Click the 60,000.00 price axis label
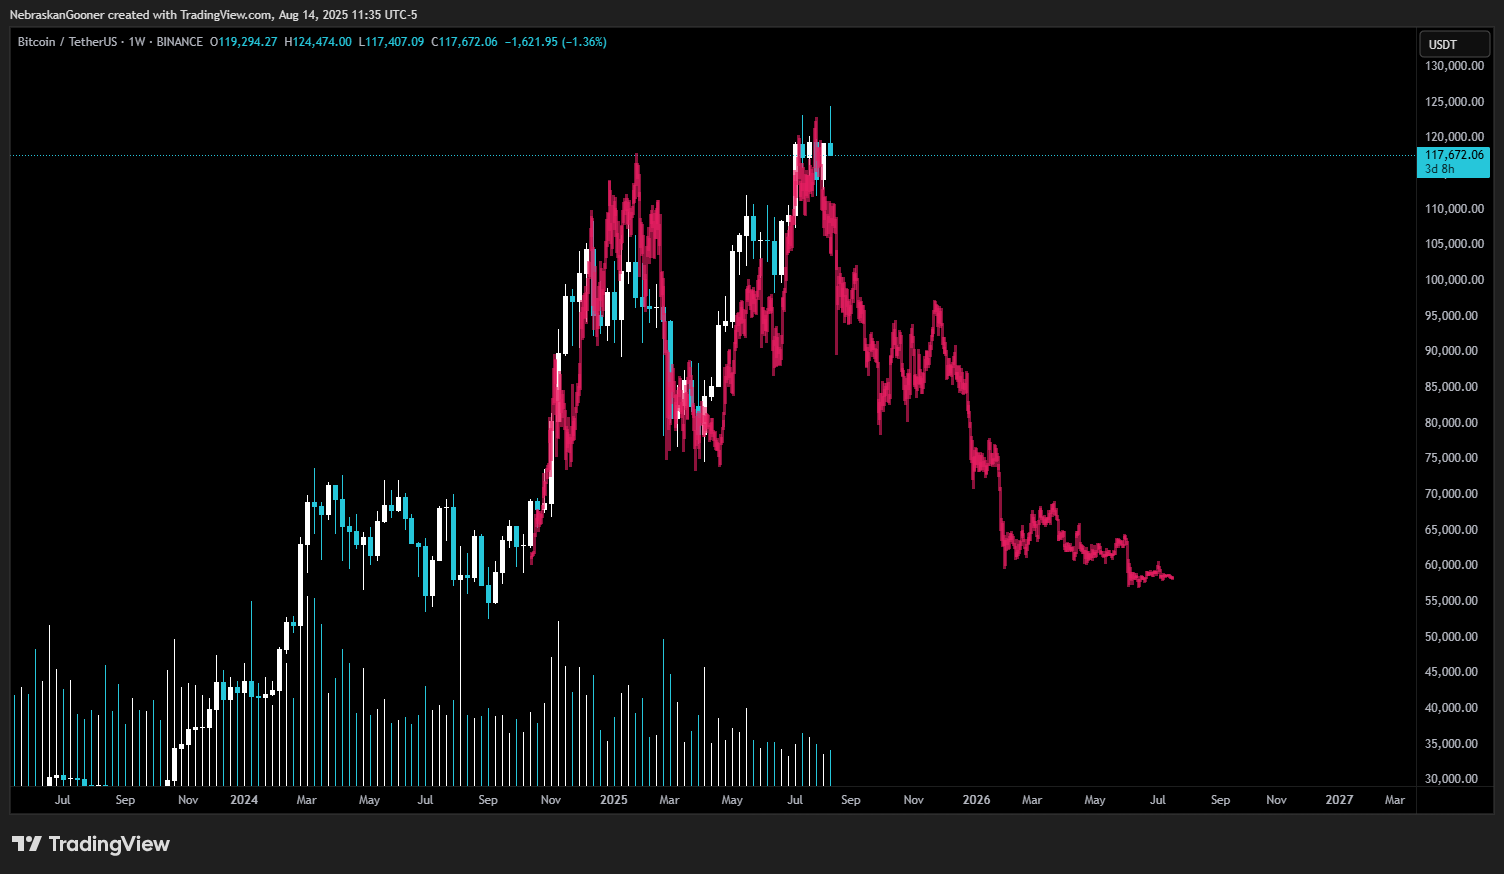This screenshot has height=874, width=1504. 1451,565
